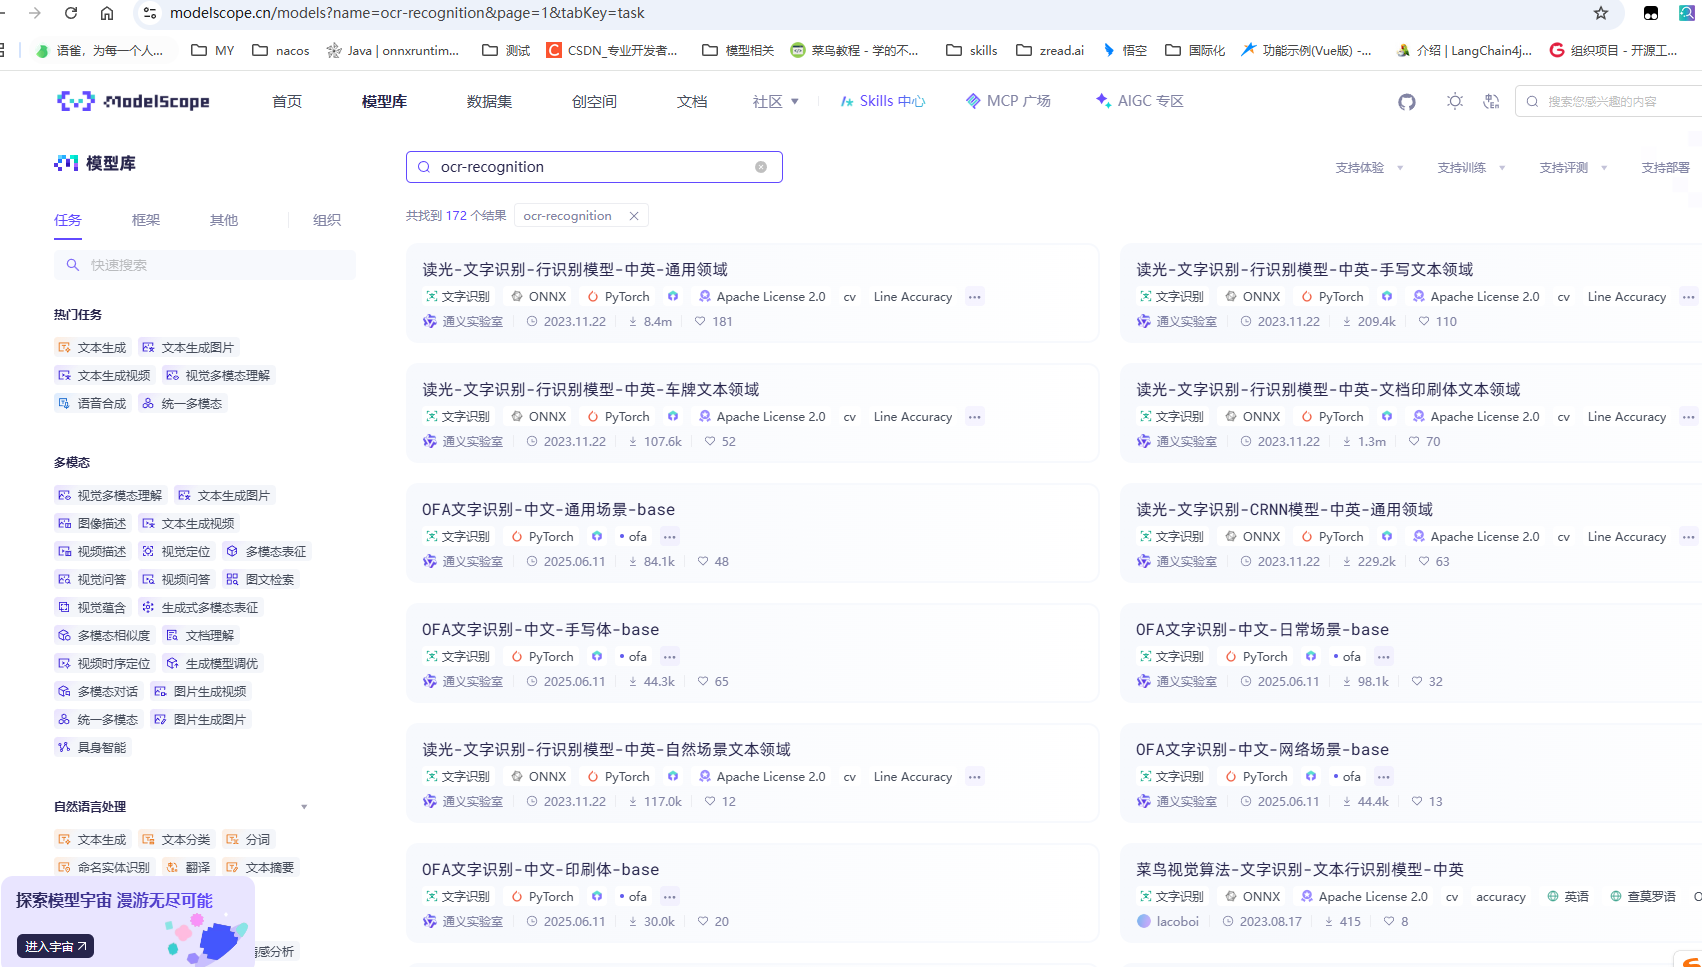Image resolution: width=1702 pixels, height=967 pixels.
Task: Open more tags for 读光-通用领域 card
Action: coord(974,297)
